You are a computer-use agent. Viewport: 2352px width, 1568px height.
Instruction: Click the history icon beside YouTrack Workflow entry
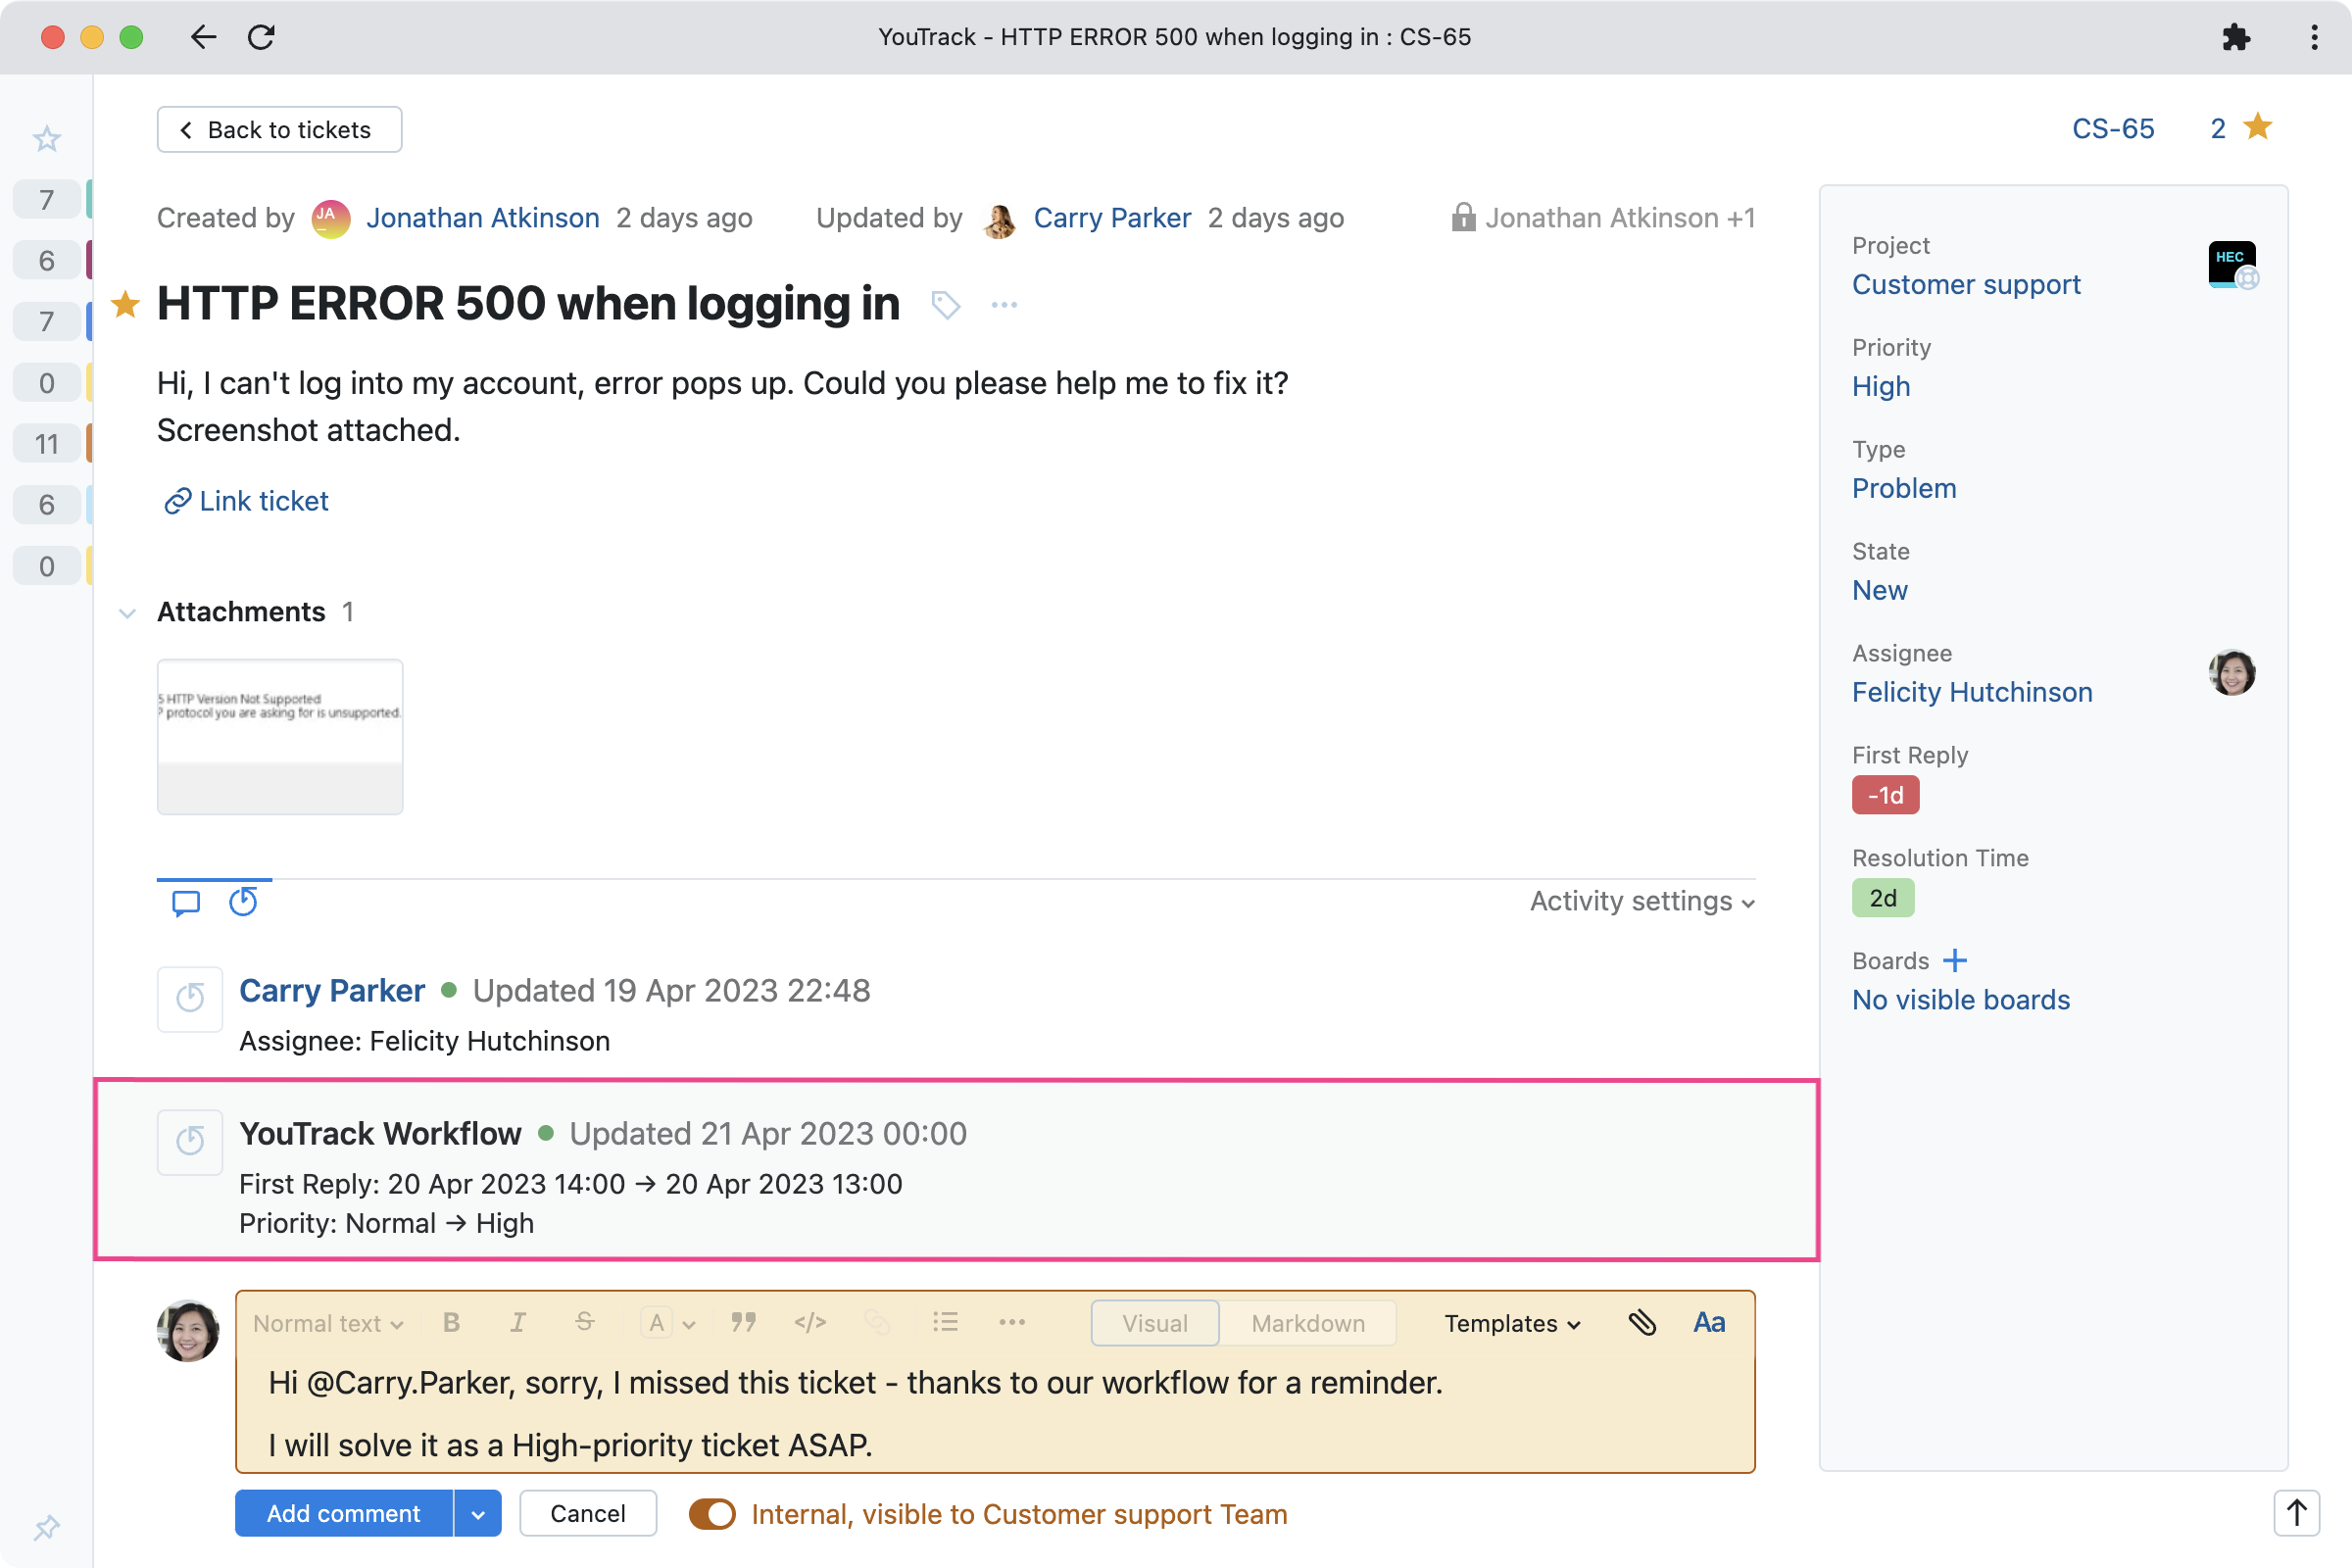point(190,1141)
